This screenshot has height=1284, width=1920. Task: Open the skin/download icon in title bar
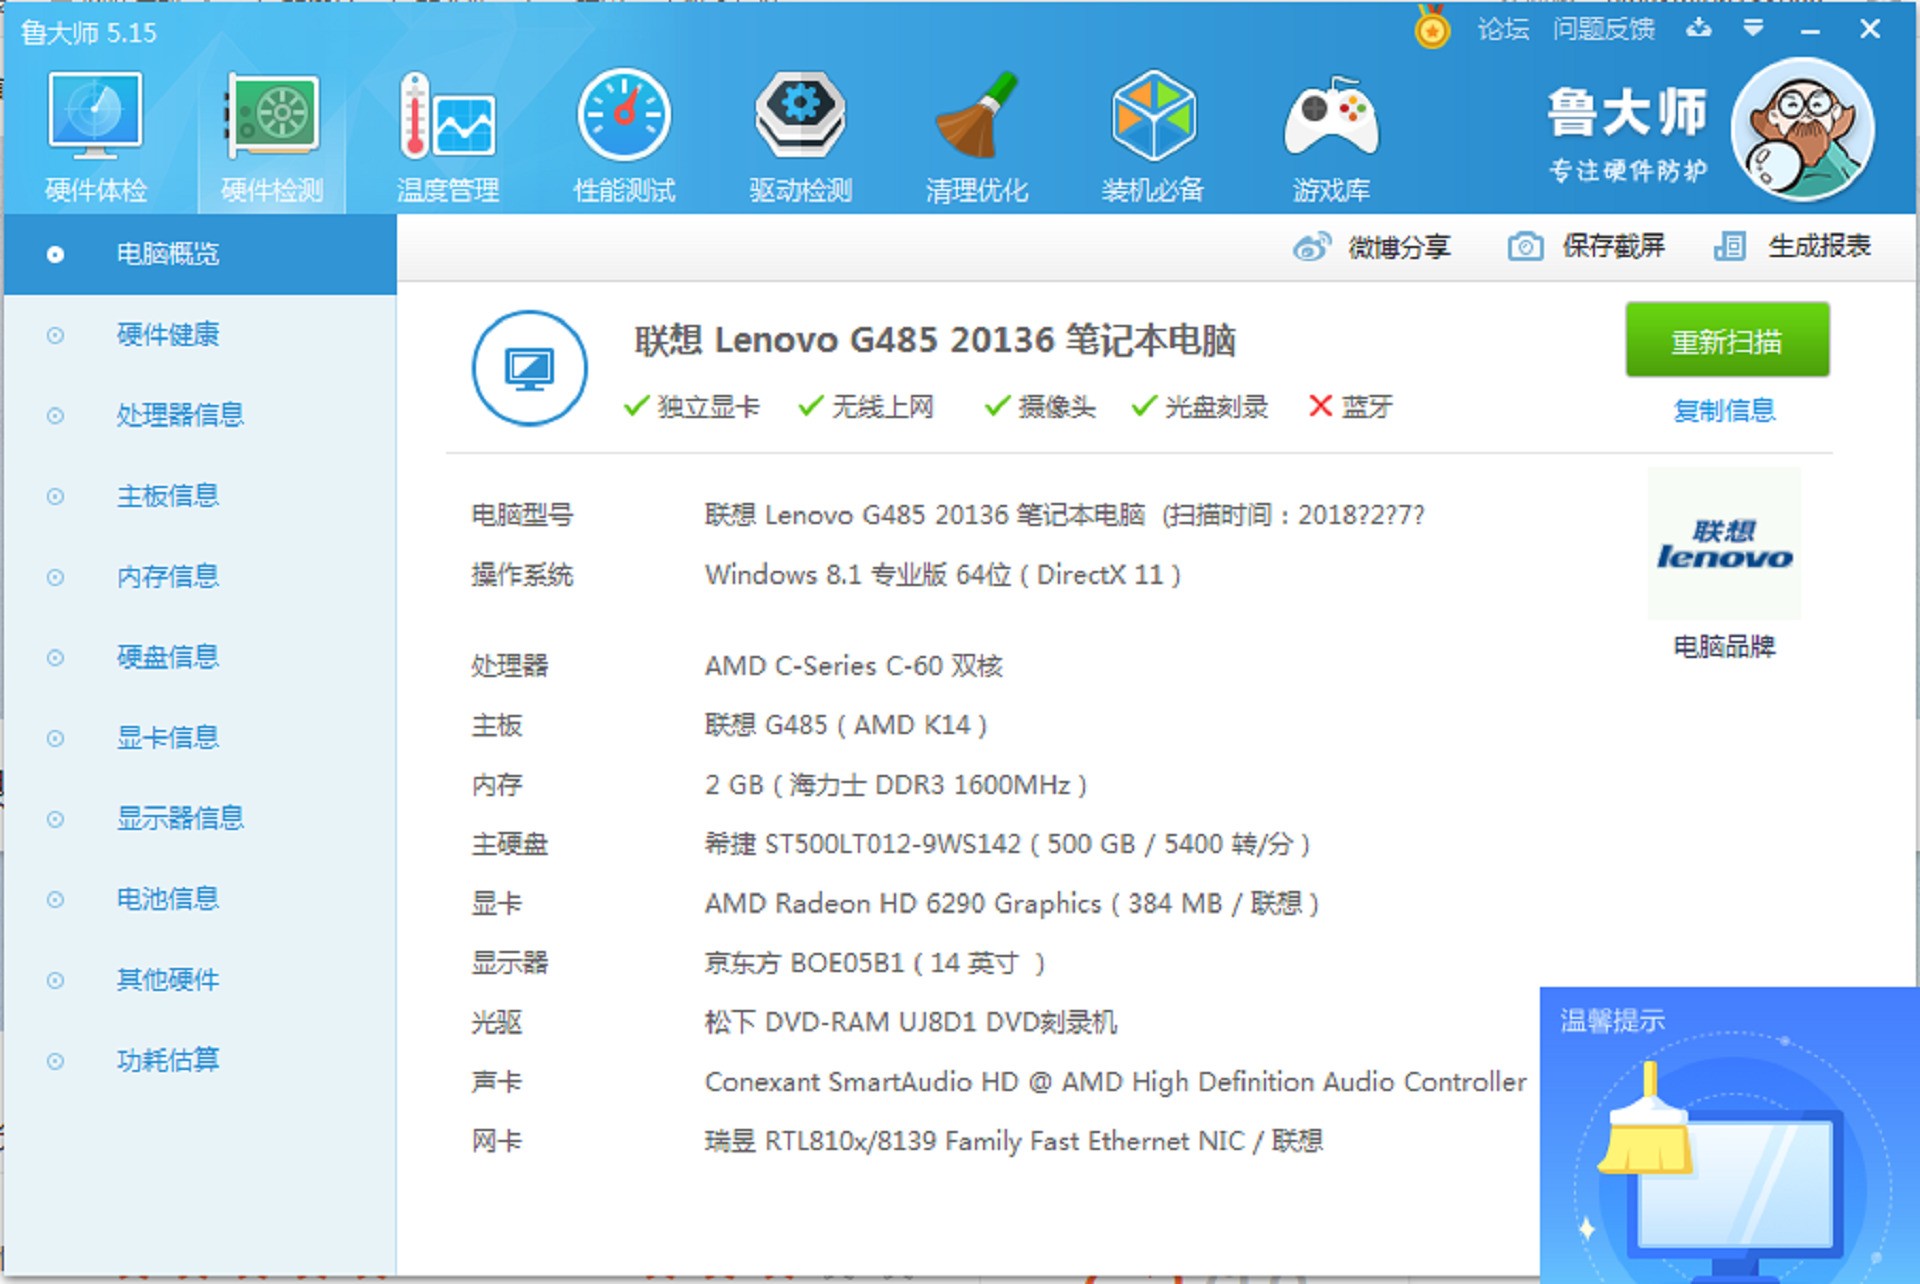(x=1699, y=29)
